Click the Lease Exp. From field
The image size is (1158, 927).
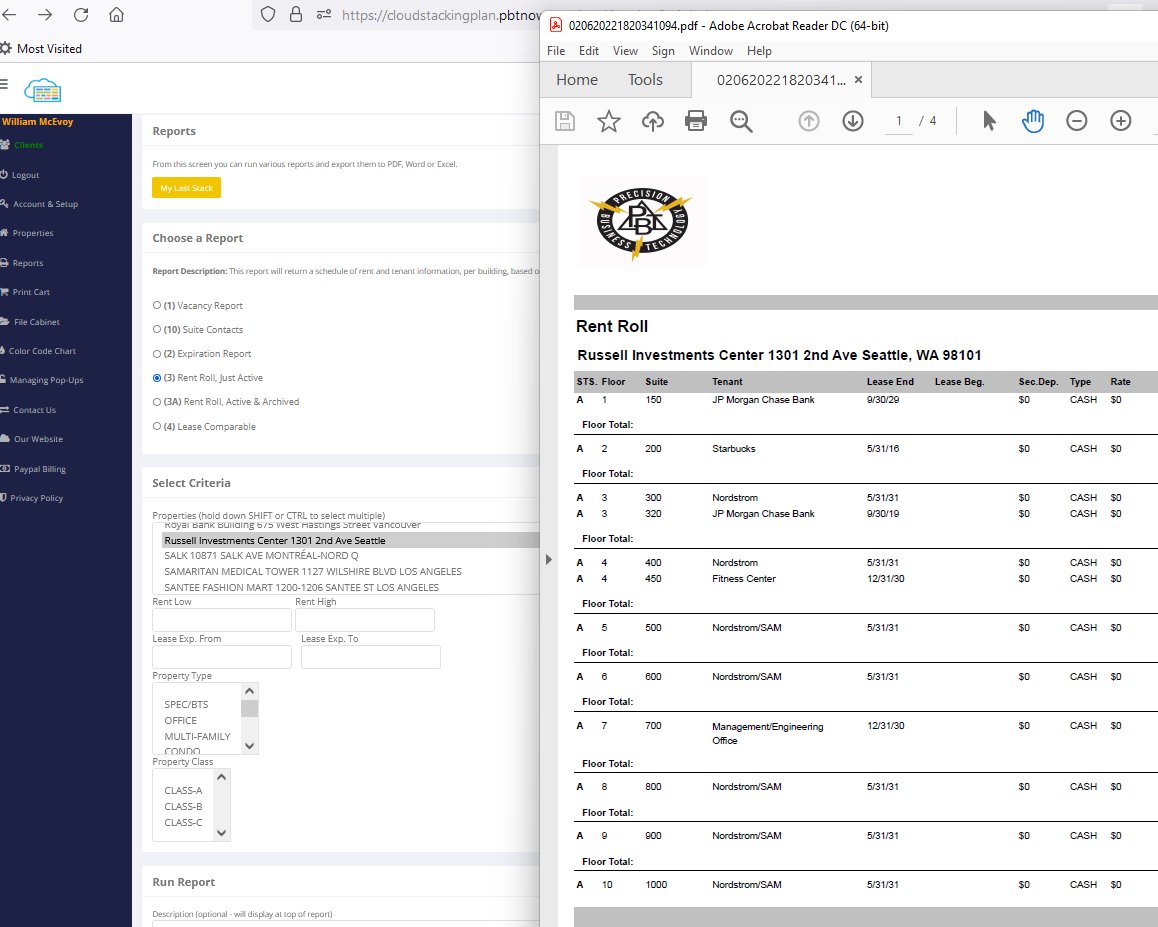coord(222,657)
